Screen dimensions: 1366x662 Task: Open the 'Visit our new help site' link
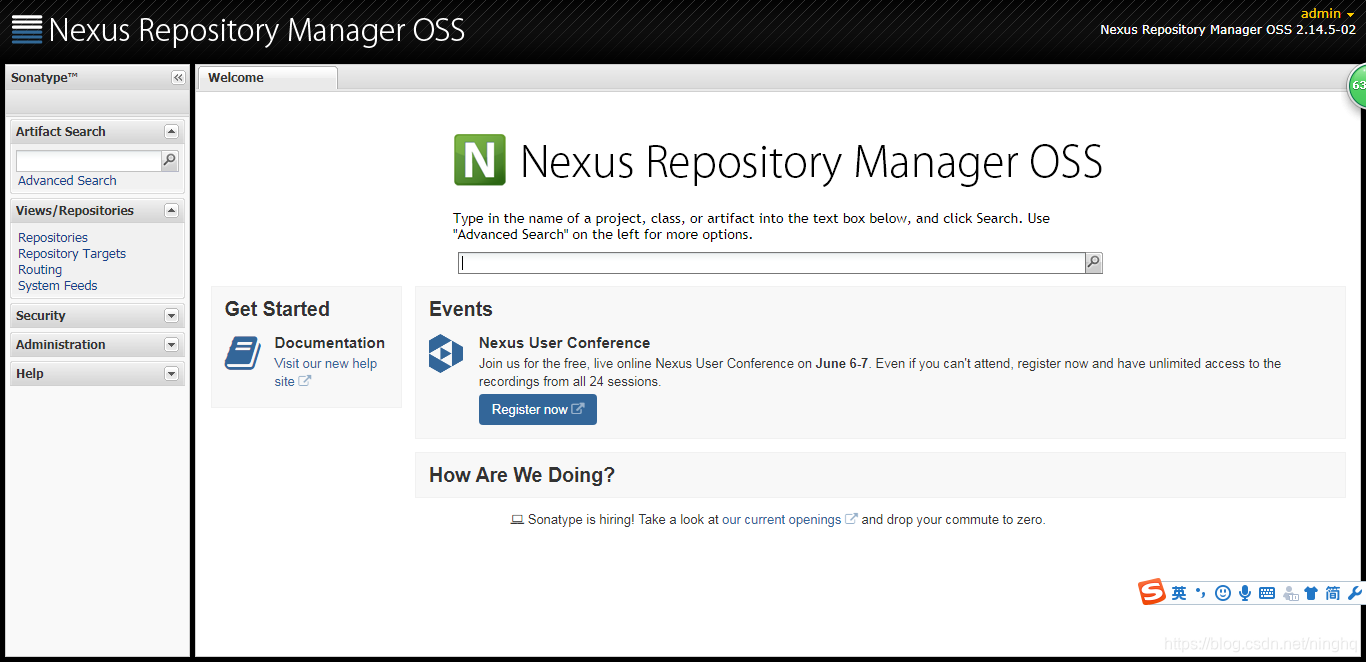326,372
